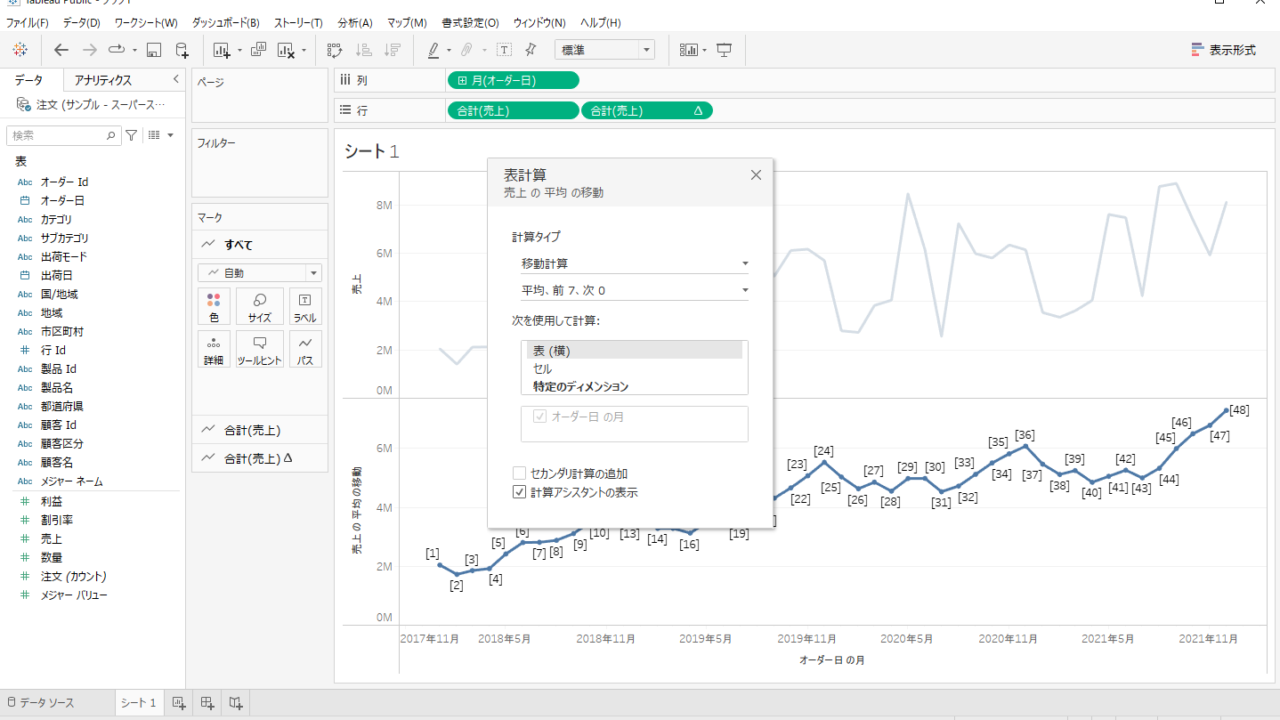
Task: Click the 月(オーダー日) pill in columns
Action: (x=513, y=81)
